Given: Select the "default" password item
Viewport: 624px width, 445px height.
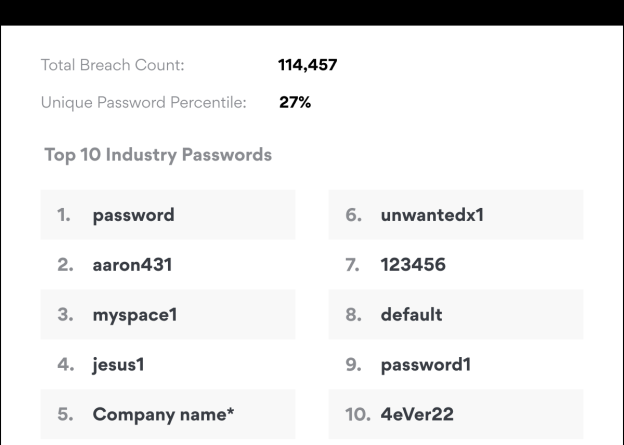Looking at the screenshot, I should (411, 315).
